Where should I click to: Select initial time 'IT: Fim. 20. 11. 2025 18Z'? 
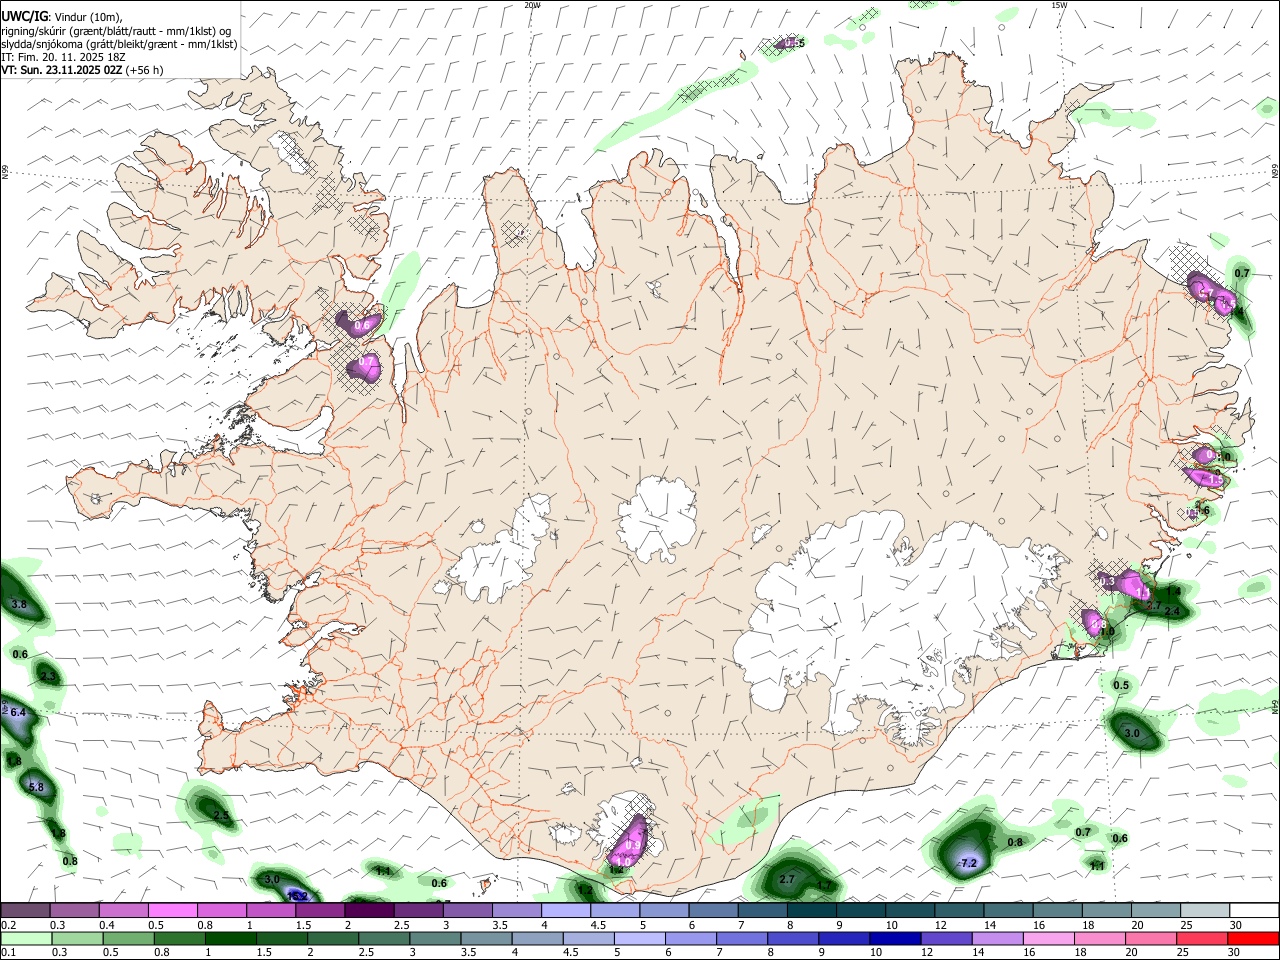tap(64, 57)
